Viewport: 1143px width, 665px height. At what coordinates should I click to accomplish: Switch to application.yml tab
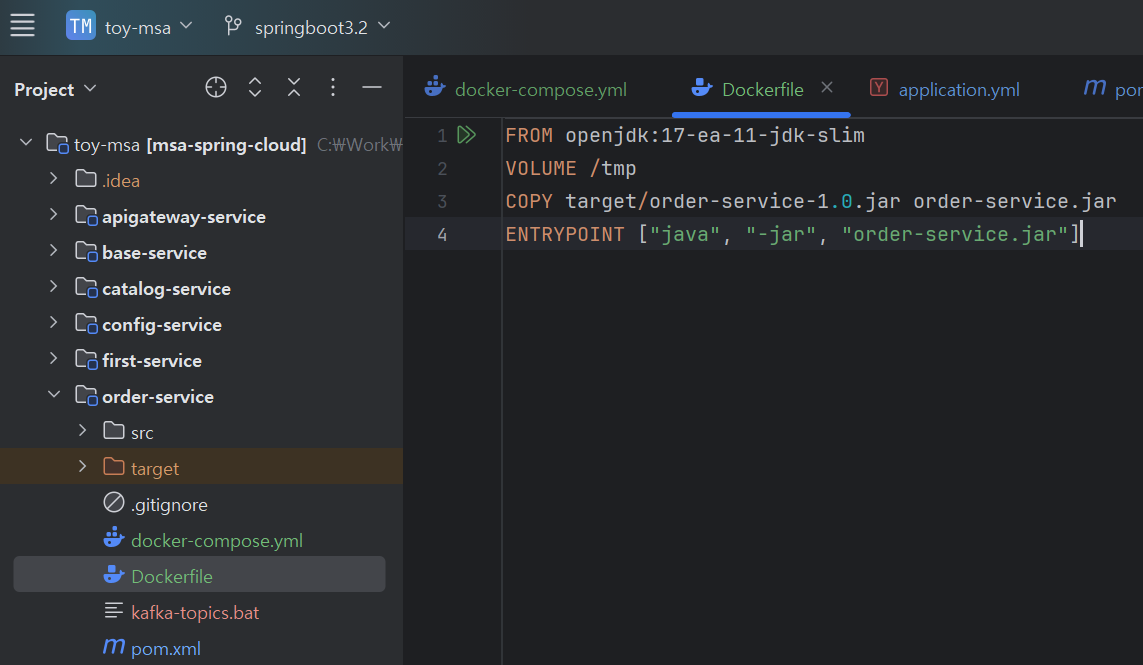(x=945, y=89)
